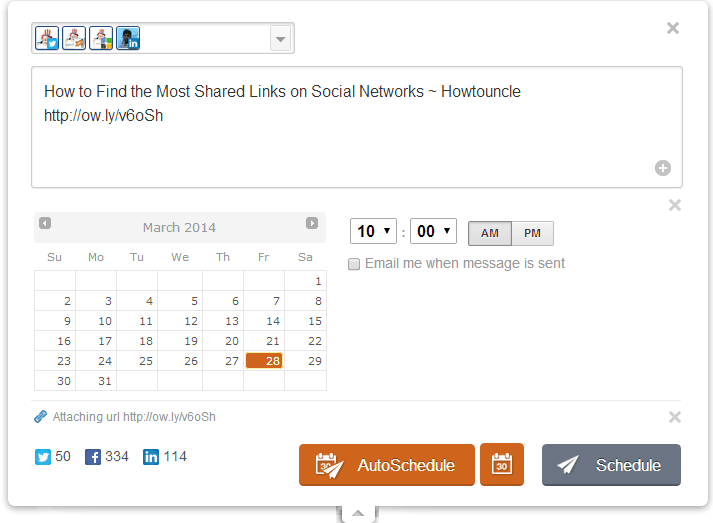
Task: Click the plus icon in the message box
Action: [662, 168]
